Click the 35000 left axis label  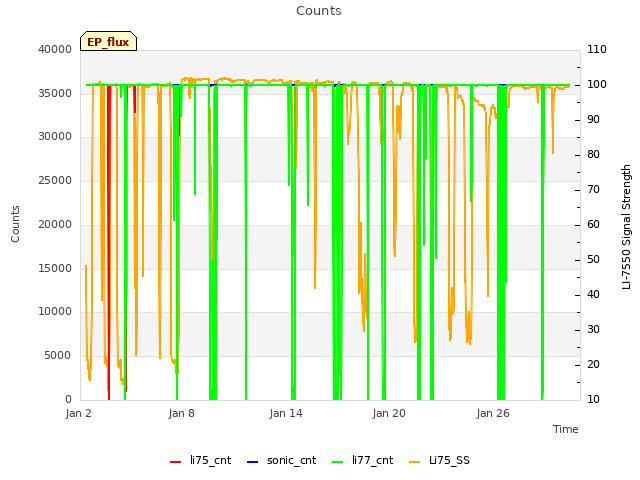(55, 93)
